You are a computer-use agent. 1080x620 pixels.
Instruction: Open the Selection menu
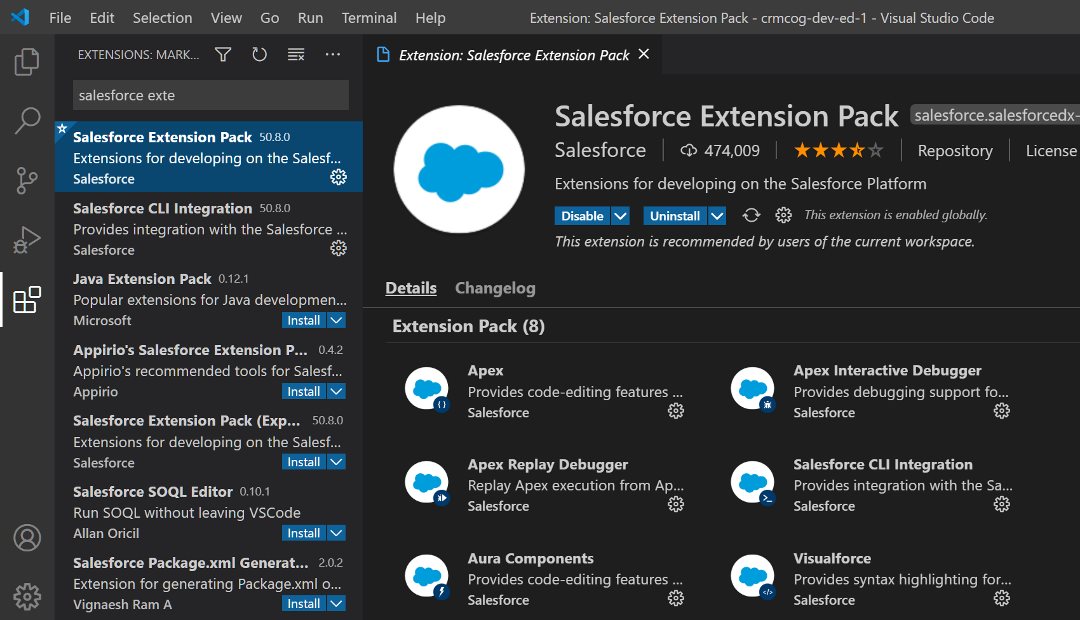[x=163, y=18]
